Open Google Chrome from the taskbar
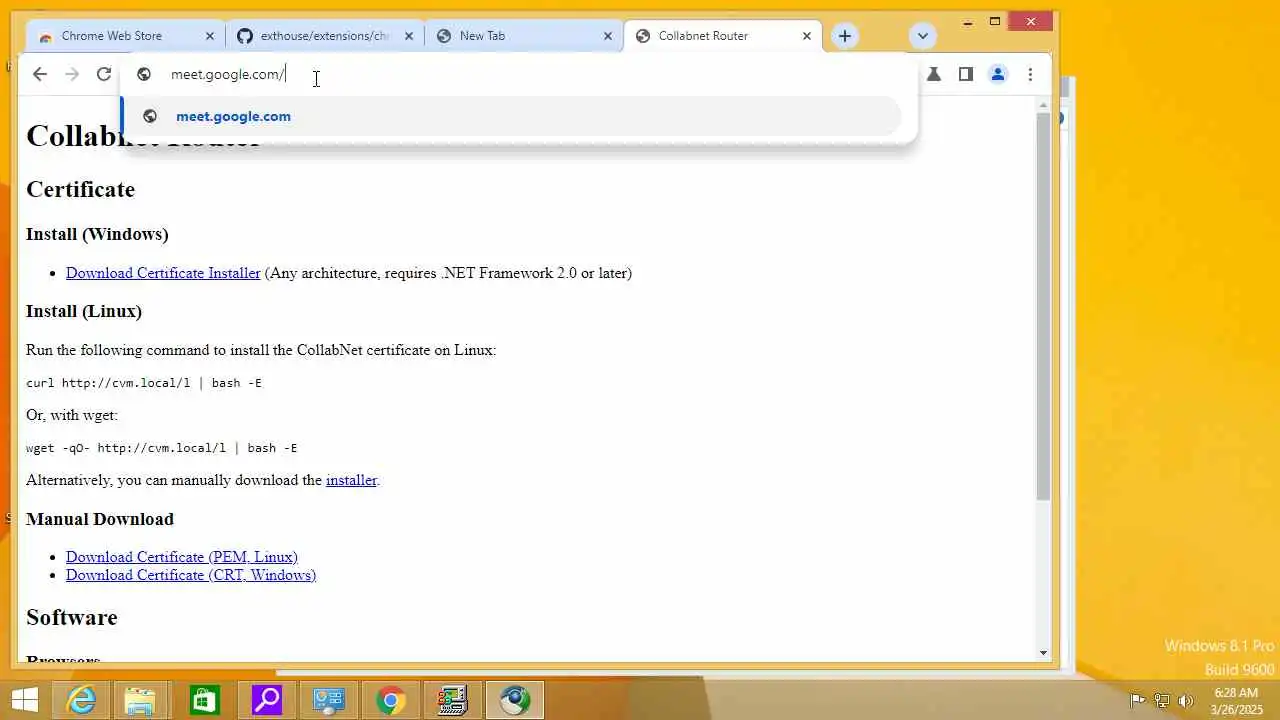 391,700
